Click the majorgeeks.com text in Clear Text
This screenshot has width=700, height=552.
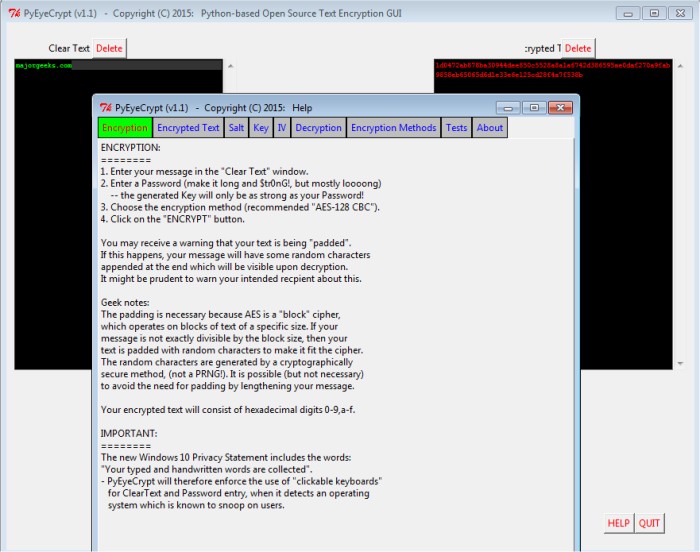(44, 66)
